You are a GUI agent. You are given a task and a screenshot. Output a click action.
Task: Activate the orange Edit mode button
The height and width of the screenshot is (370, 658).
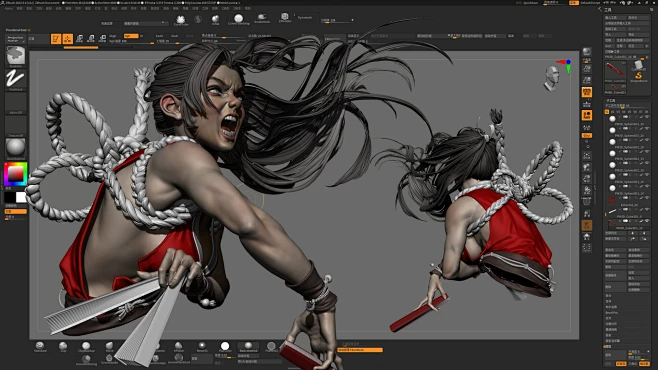coord(56,39)
